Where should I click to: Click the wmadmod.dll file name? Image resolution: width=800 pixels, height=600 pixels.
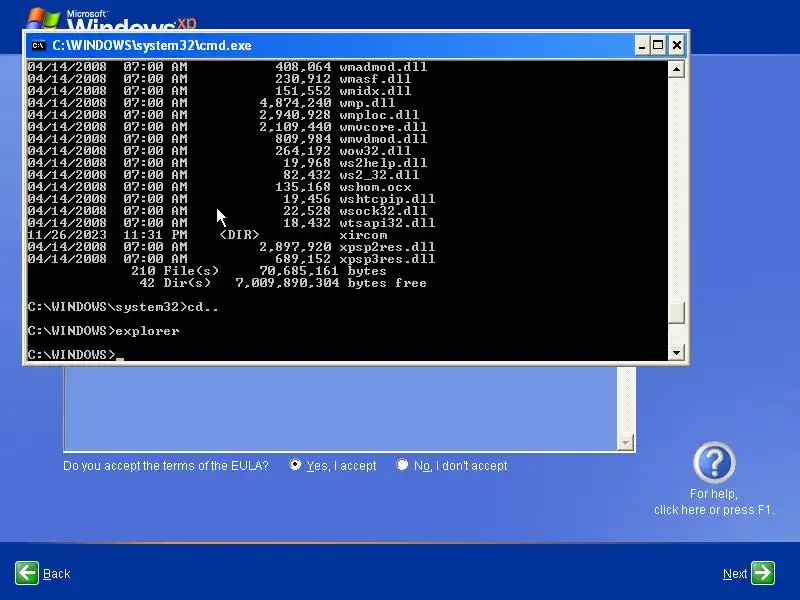point(383,67)
